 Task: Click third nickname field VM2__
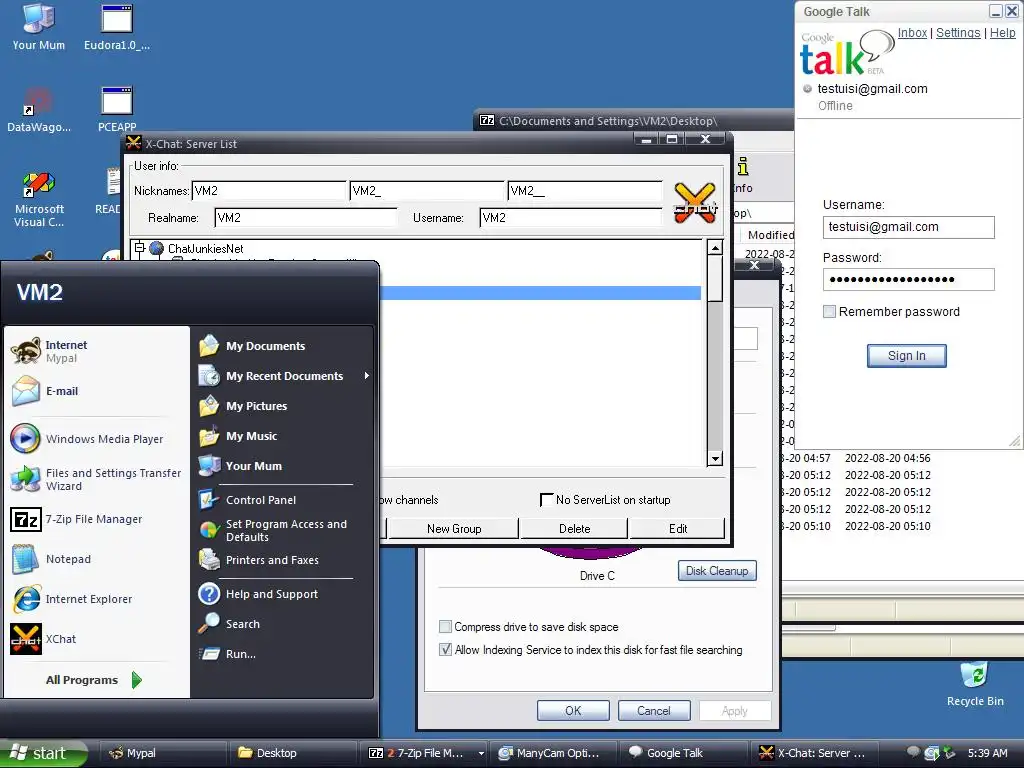pyautogui.click(x=585, y=191)
